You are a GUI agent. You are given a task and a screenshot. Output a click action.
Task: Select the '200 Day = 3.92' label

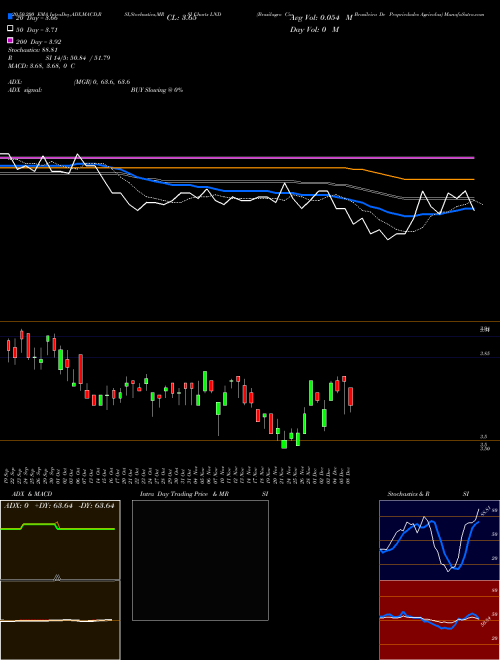[38, 42]
